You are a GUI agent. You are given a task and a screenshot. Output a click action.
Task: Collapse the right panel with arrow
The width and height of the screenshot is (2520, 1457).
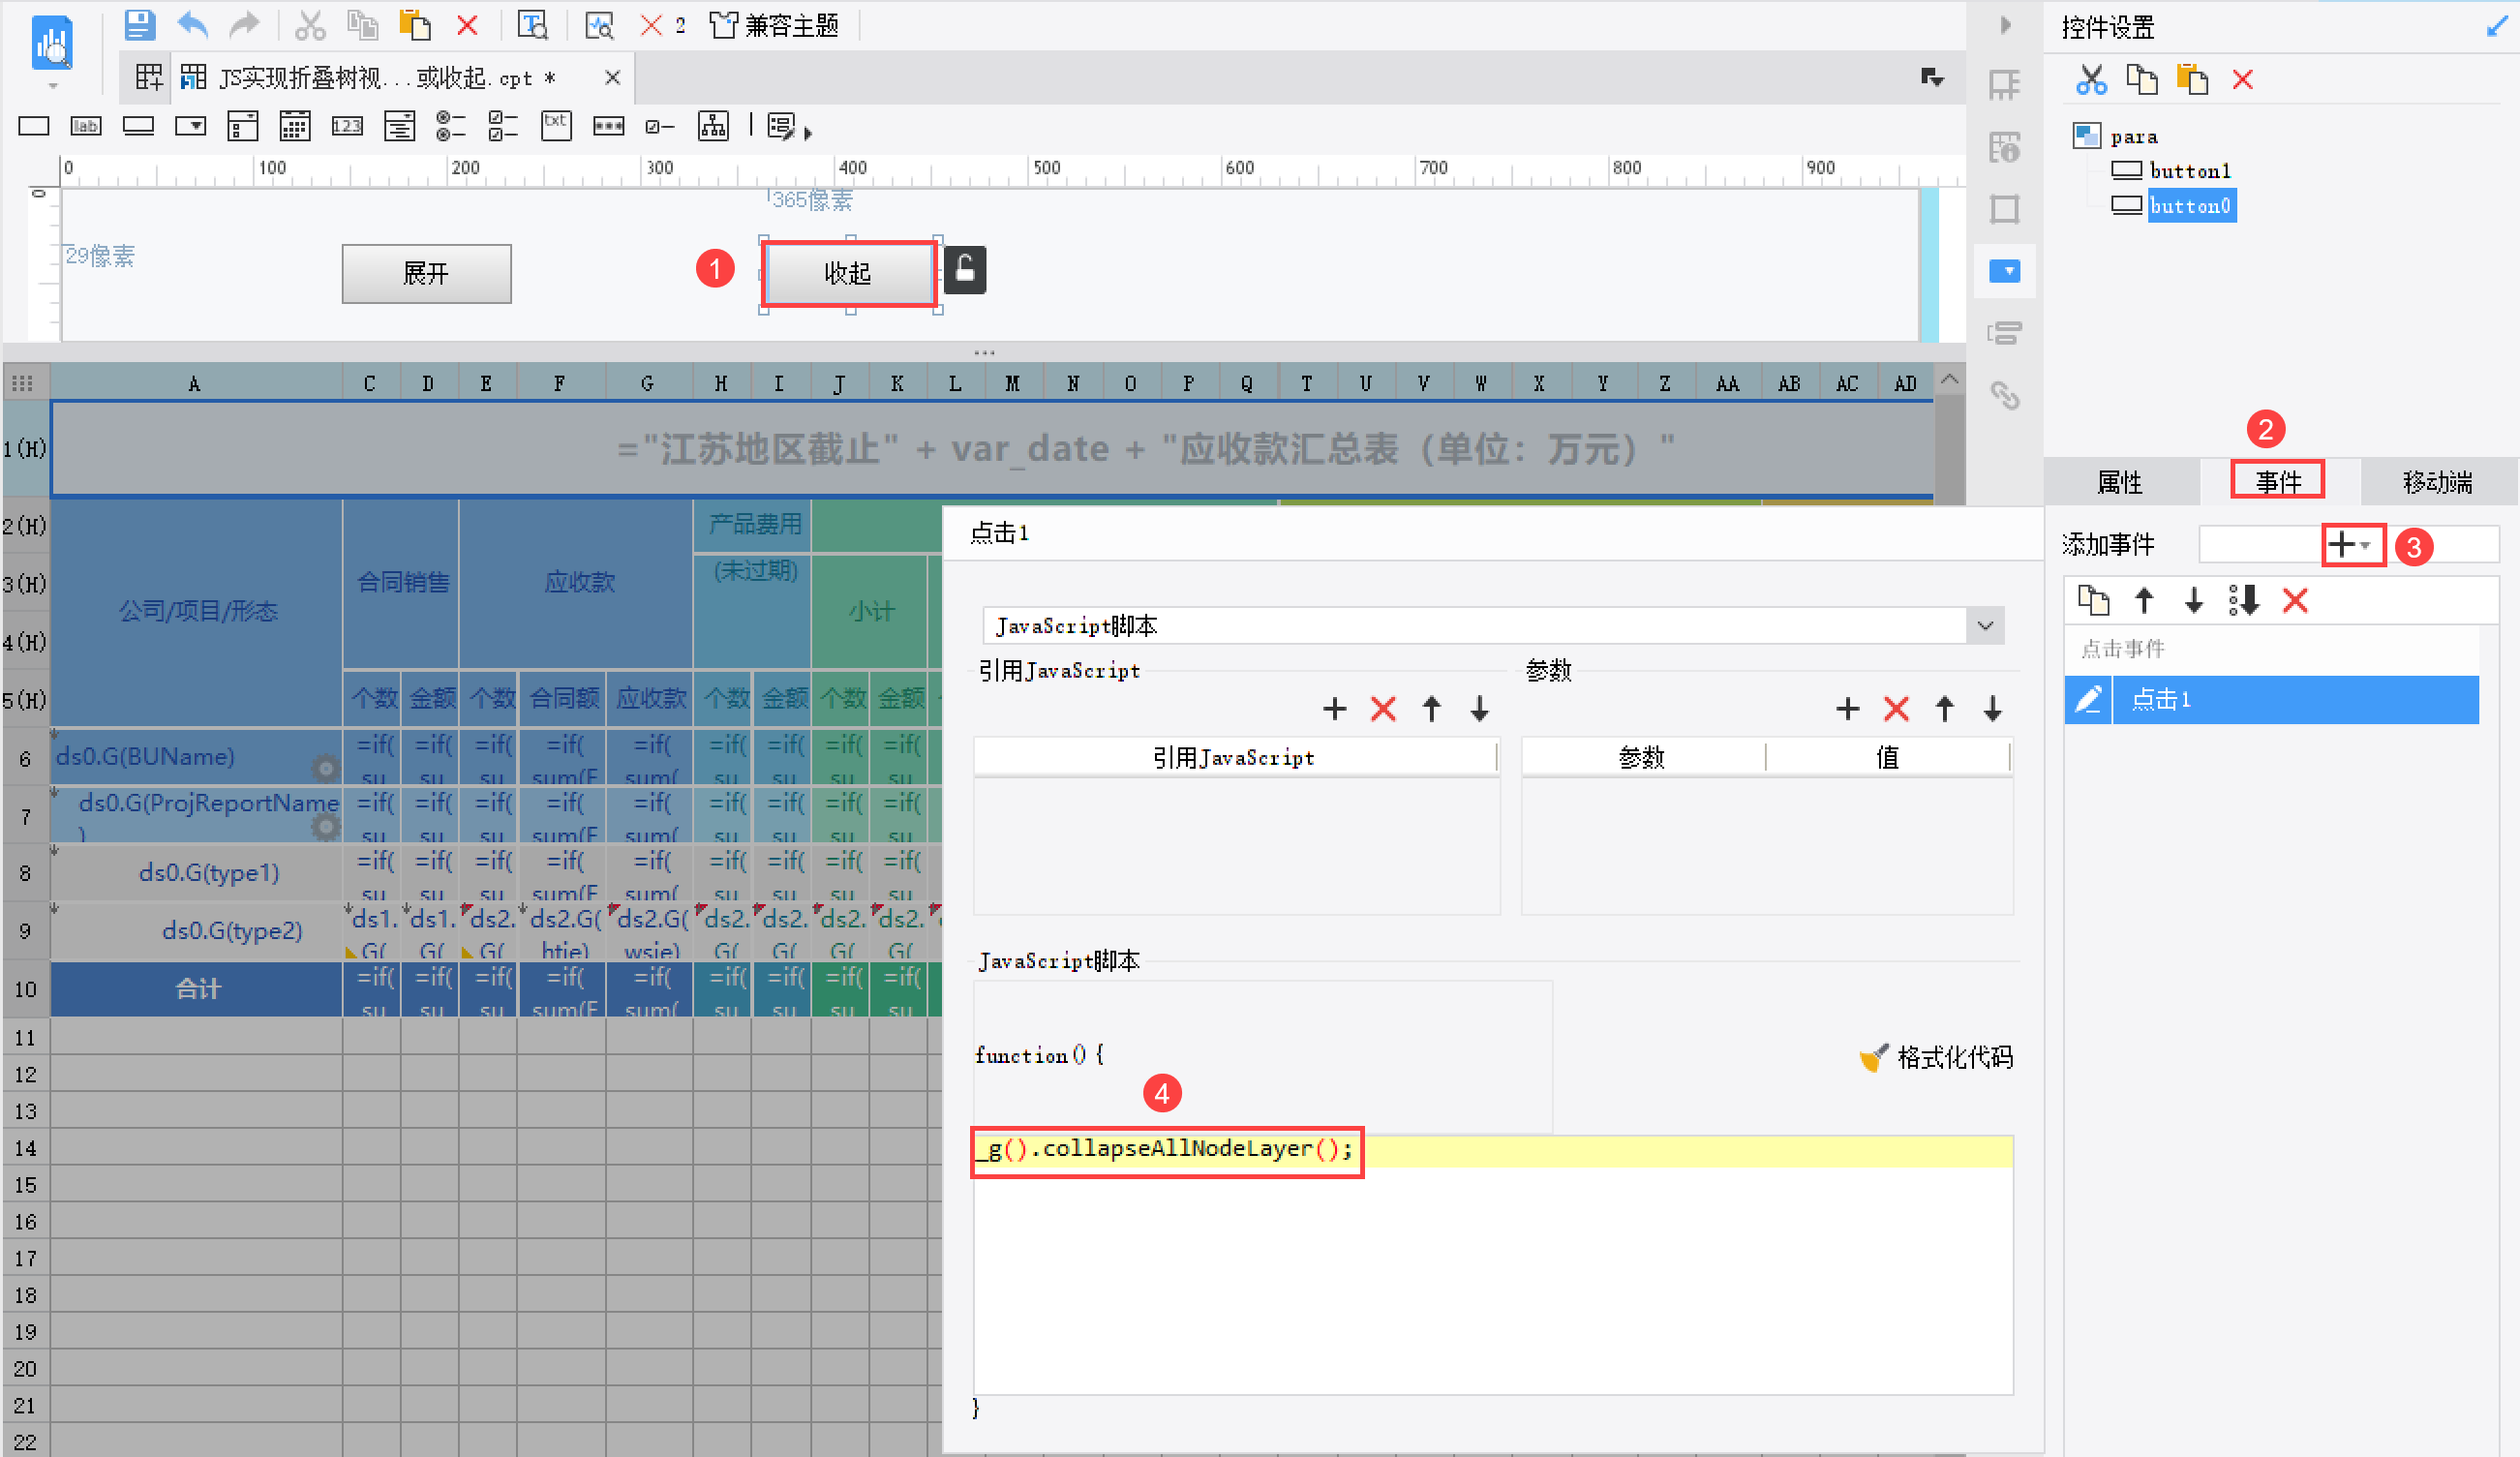click(x=2005, y=25)
